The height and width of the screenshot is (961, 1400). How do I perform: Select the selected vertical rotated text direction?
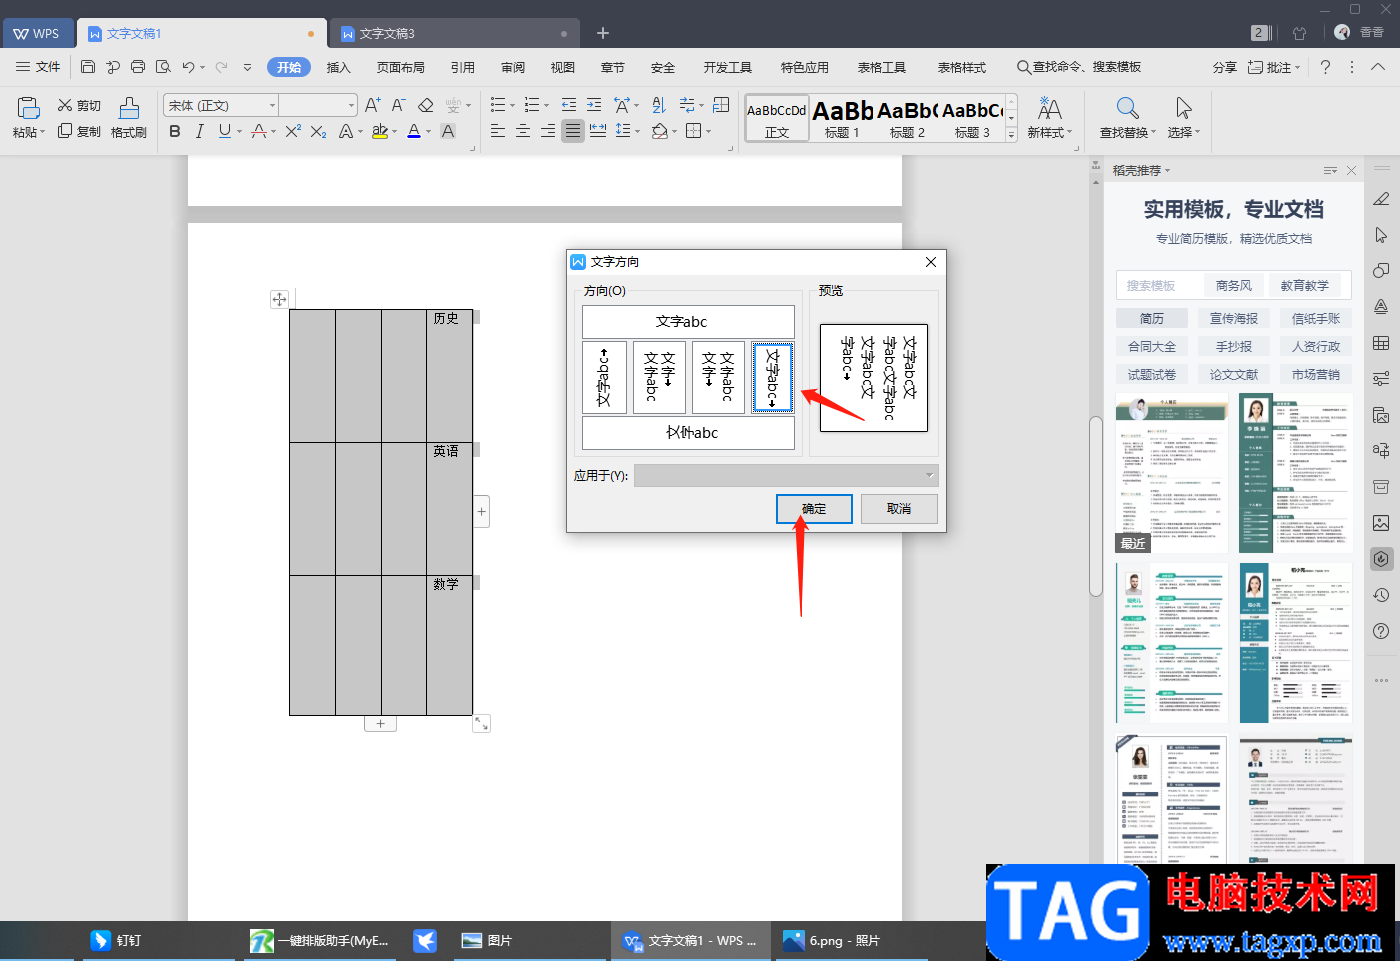click(772, 377)
